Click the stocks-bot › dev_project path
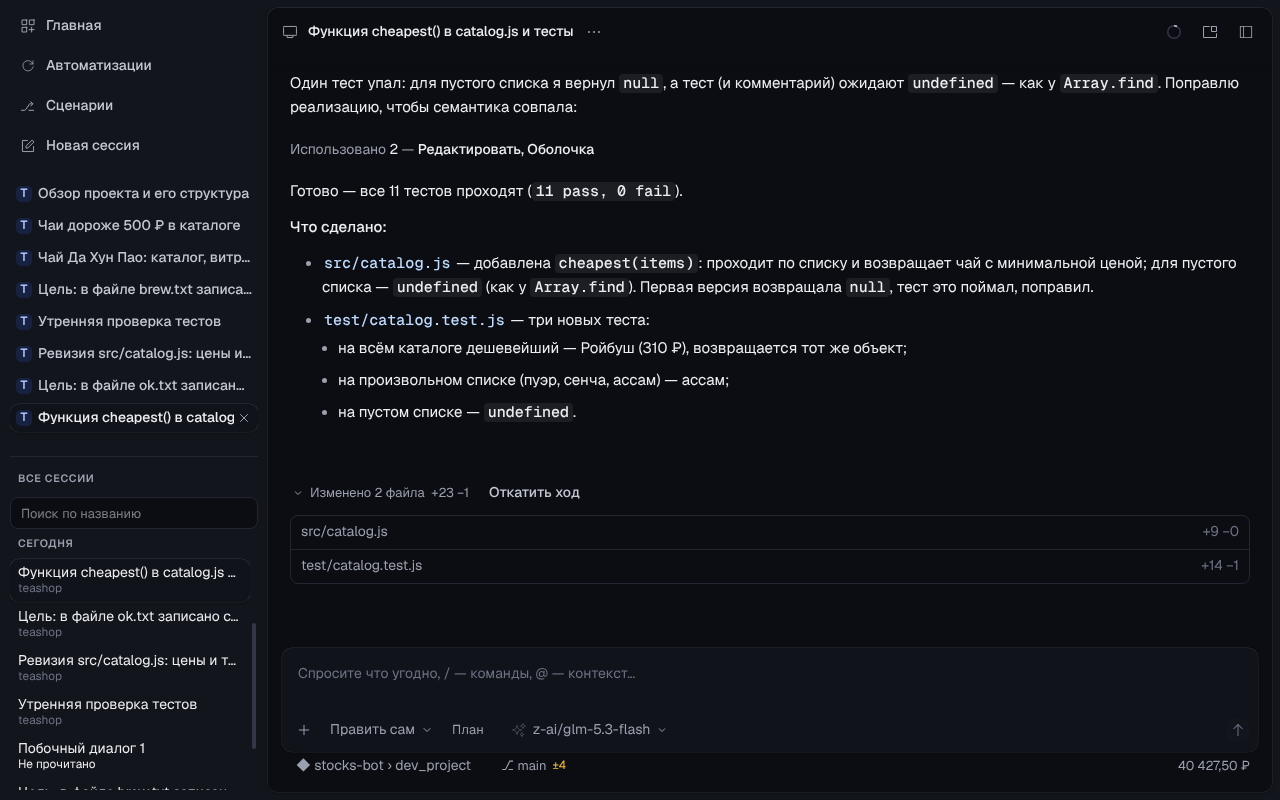 [384, 765]
